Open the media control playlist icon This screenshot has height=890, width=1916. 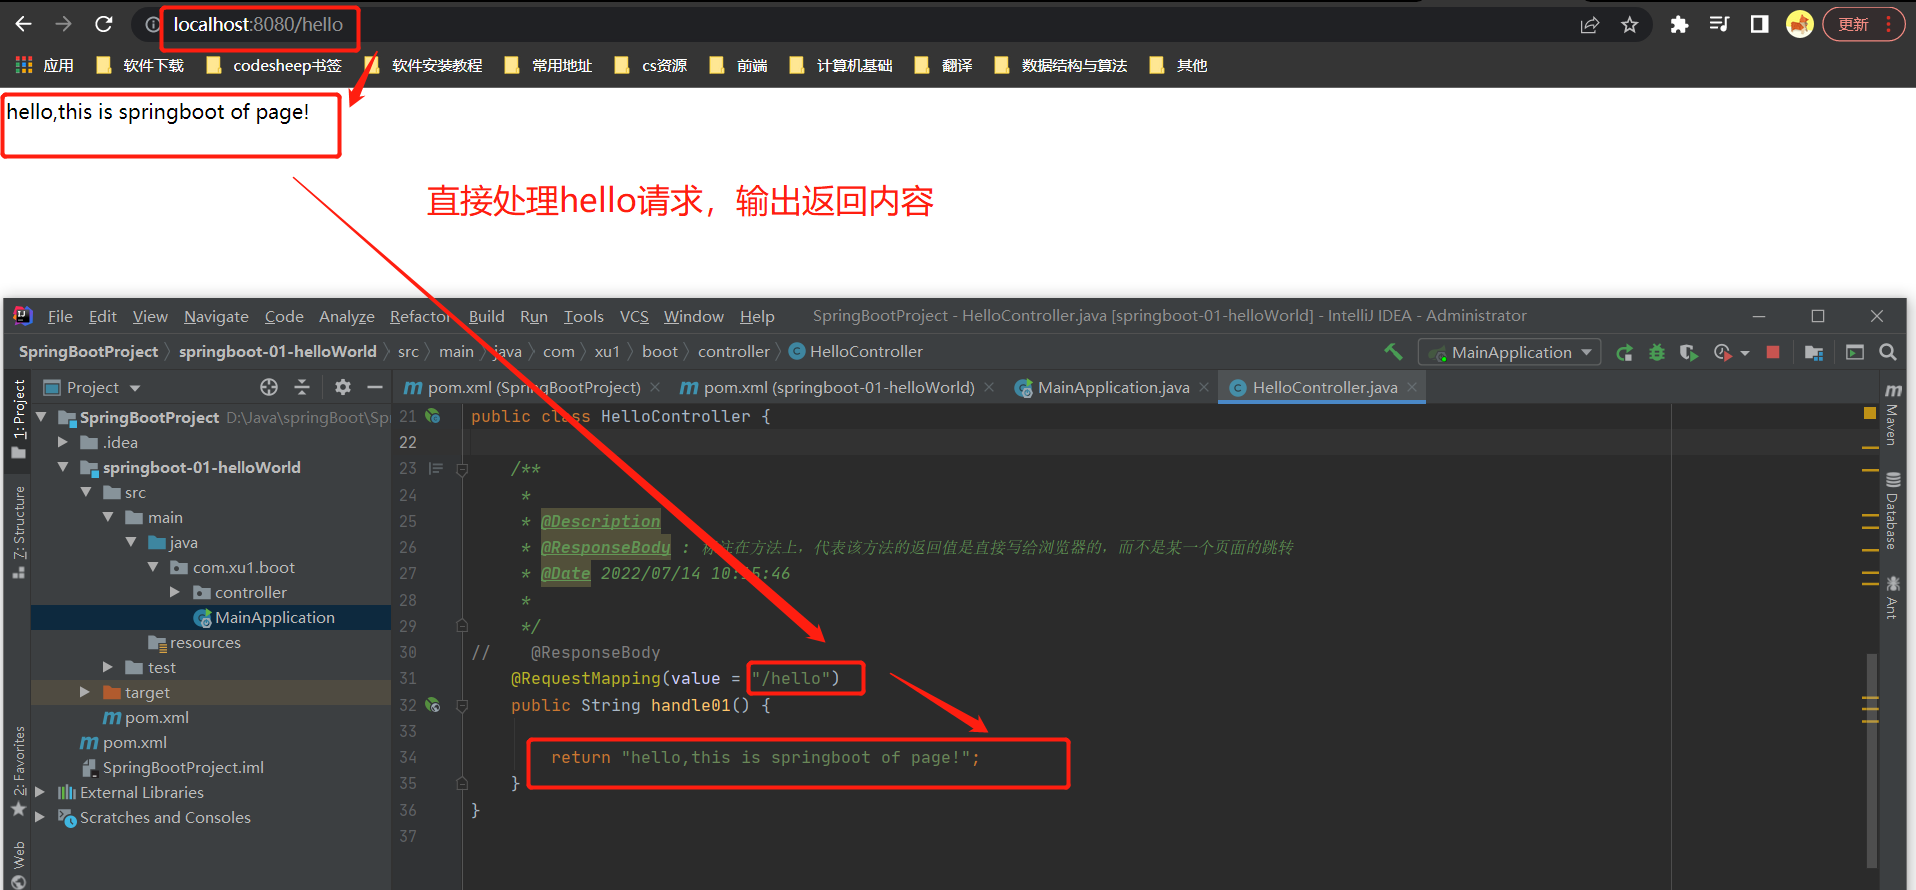1719,24
